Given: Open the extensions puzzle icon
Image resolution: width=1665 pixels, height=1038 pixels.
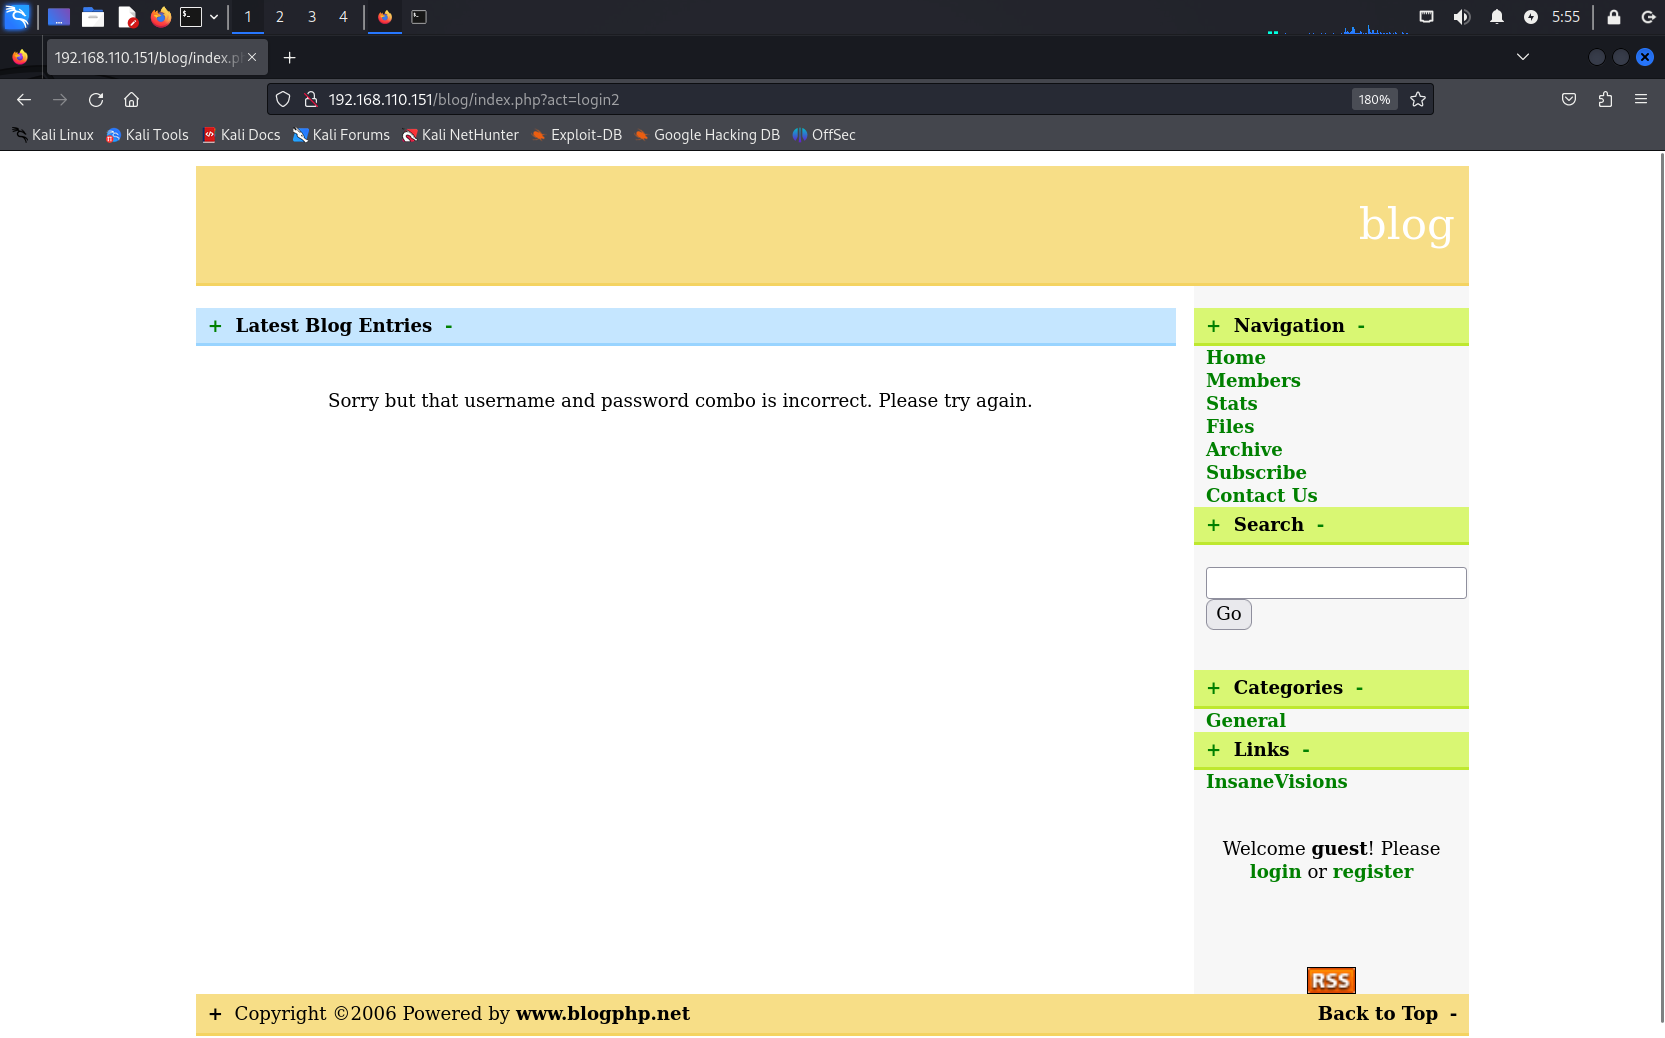Looking at the screenshot, I should (1605, 100).
